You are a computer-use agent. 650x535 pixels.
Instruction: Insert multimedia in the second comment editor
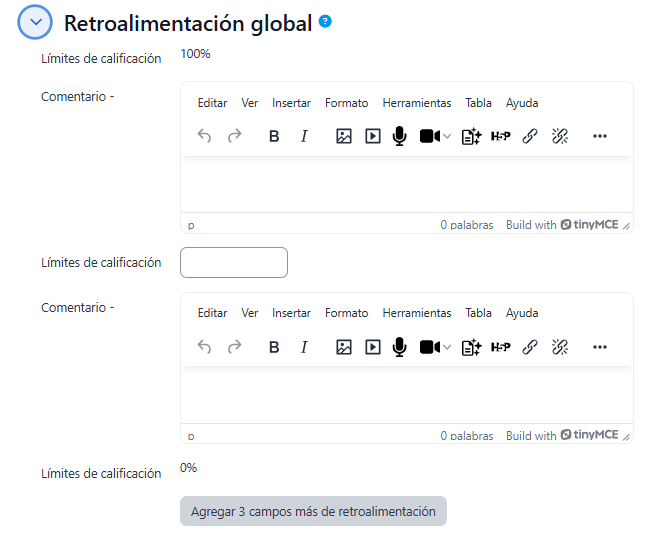click(372, 347)
